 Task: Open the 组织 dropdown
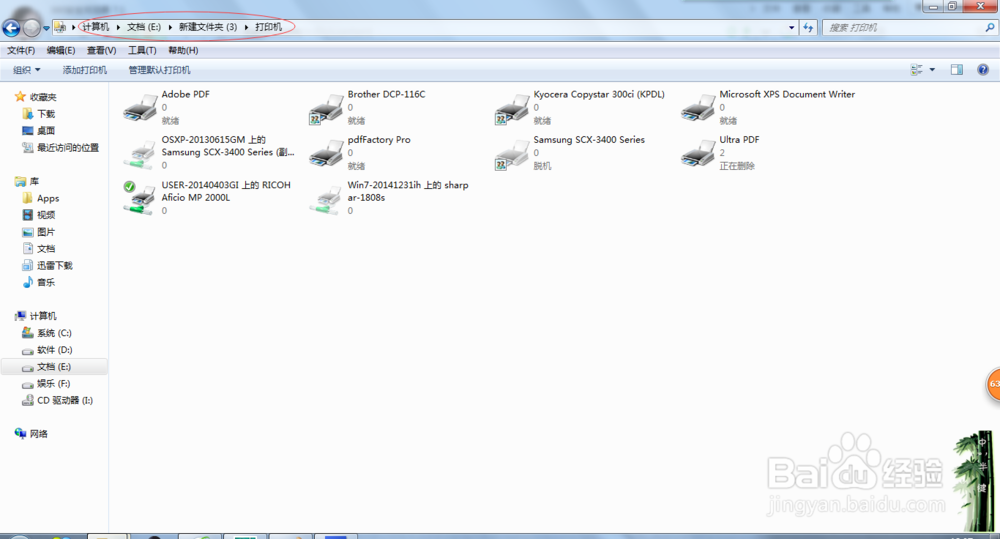[27, 70]
